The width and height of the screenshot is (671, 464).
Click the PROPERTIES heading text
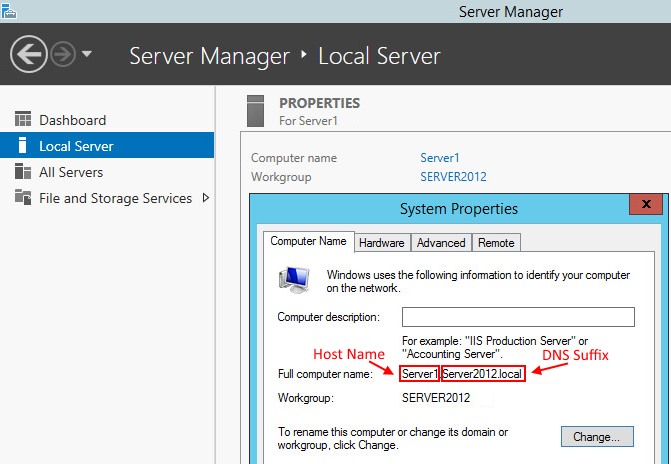tap(320, 103)
